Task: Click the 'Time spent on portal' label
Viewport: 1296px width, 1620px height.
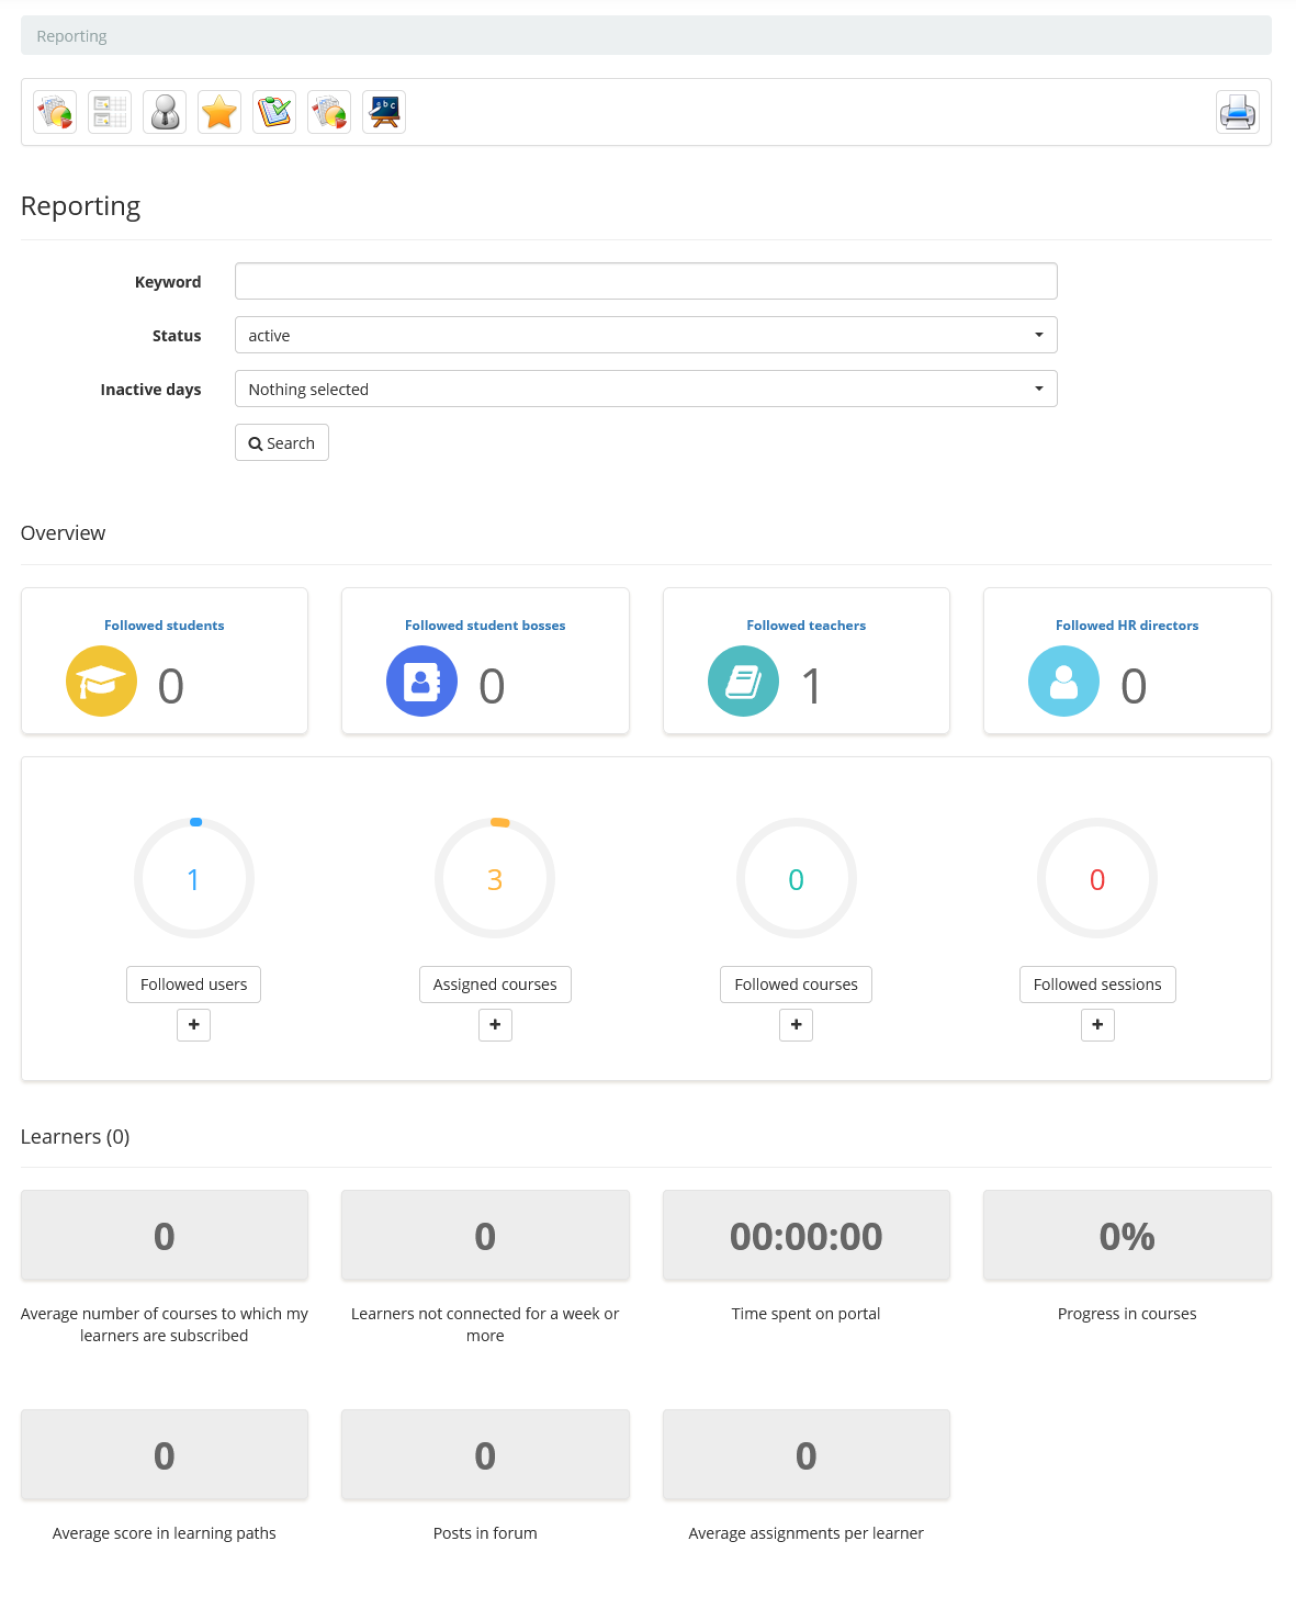Action: coord(806,1314)
